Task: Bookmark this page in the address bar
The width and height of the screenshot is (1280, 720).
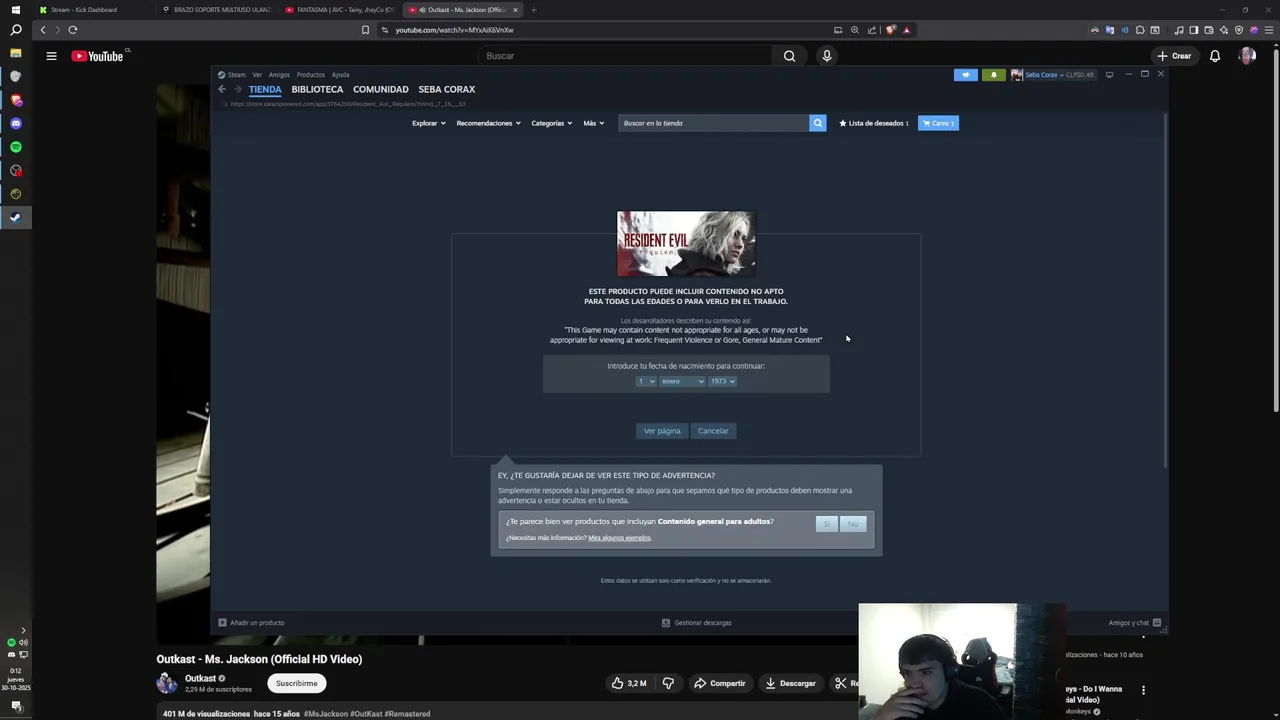Action: pos(365,30)
